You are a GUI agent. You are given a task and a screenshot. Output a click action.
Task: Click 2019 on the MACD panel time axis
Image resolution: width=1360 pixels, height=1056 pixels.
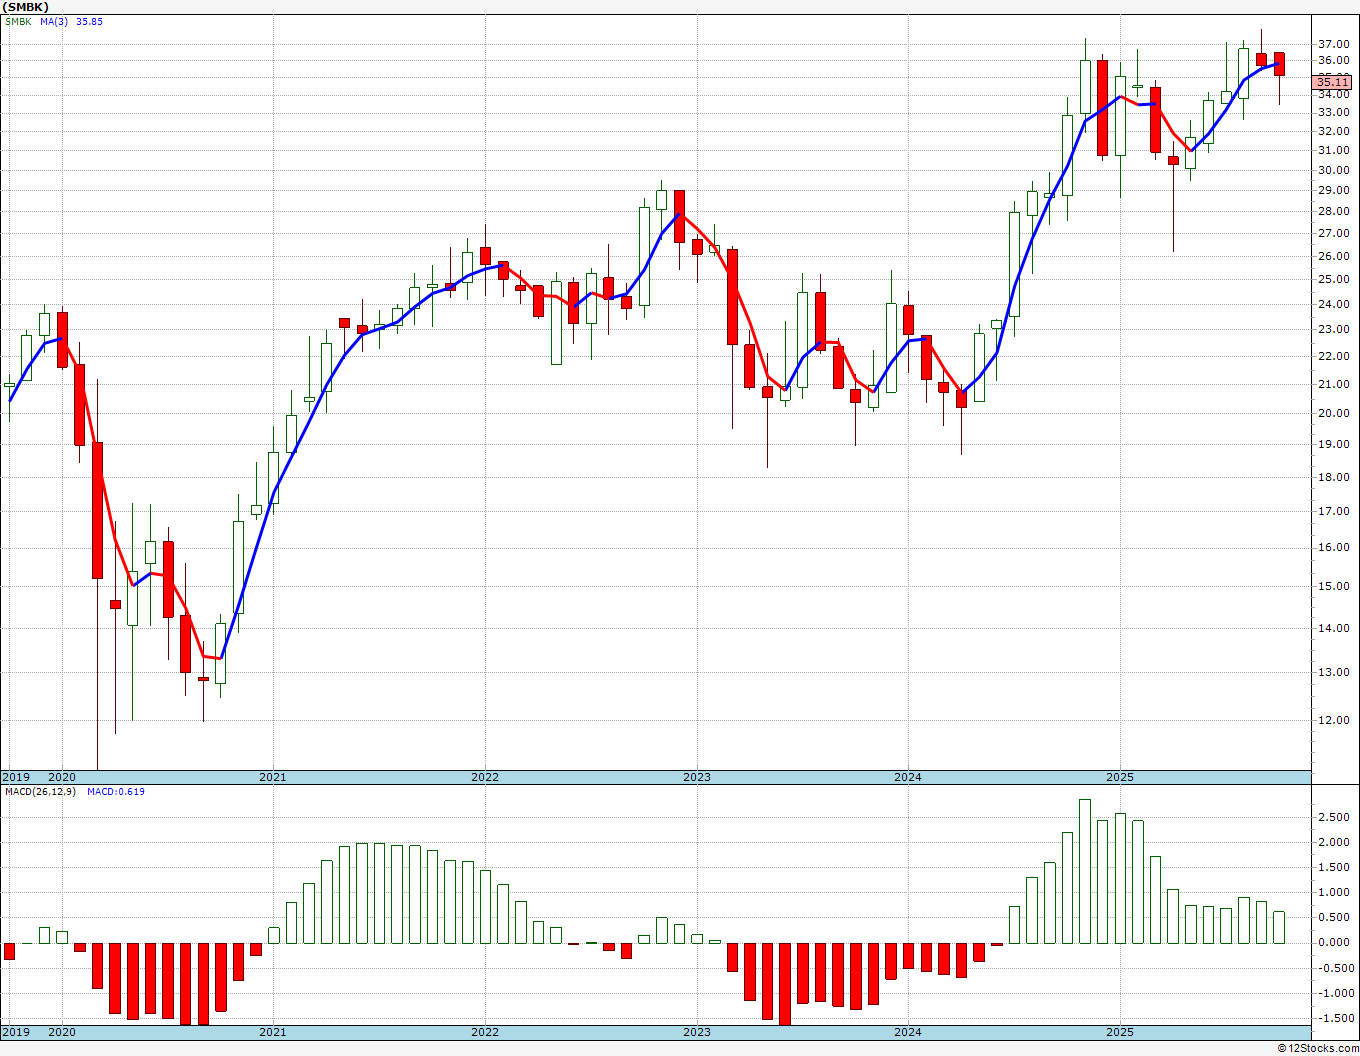(x=15, y=1033)
